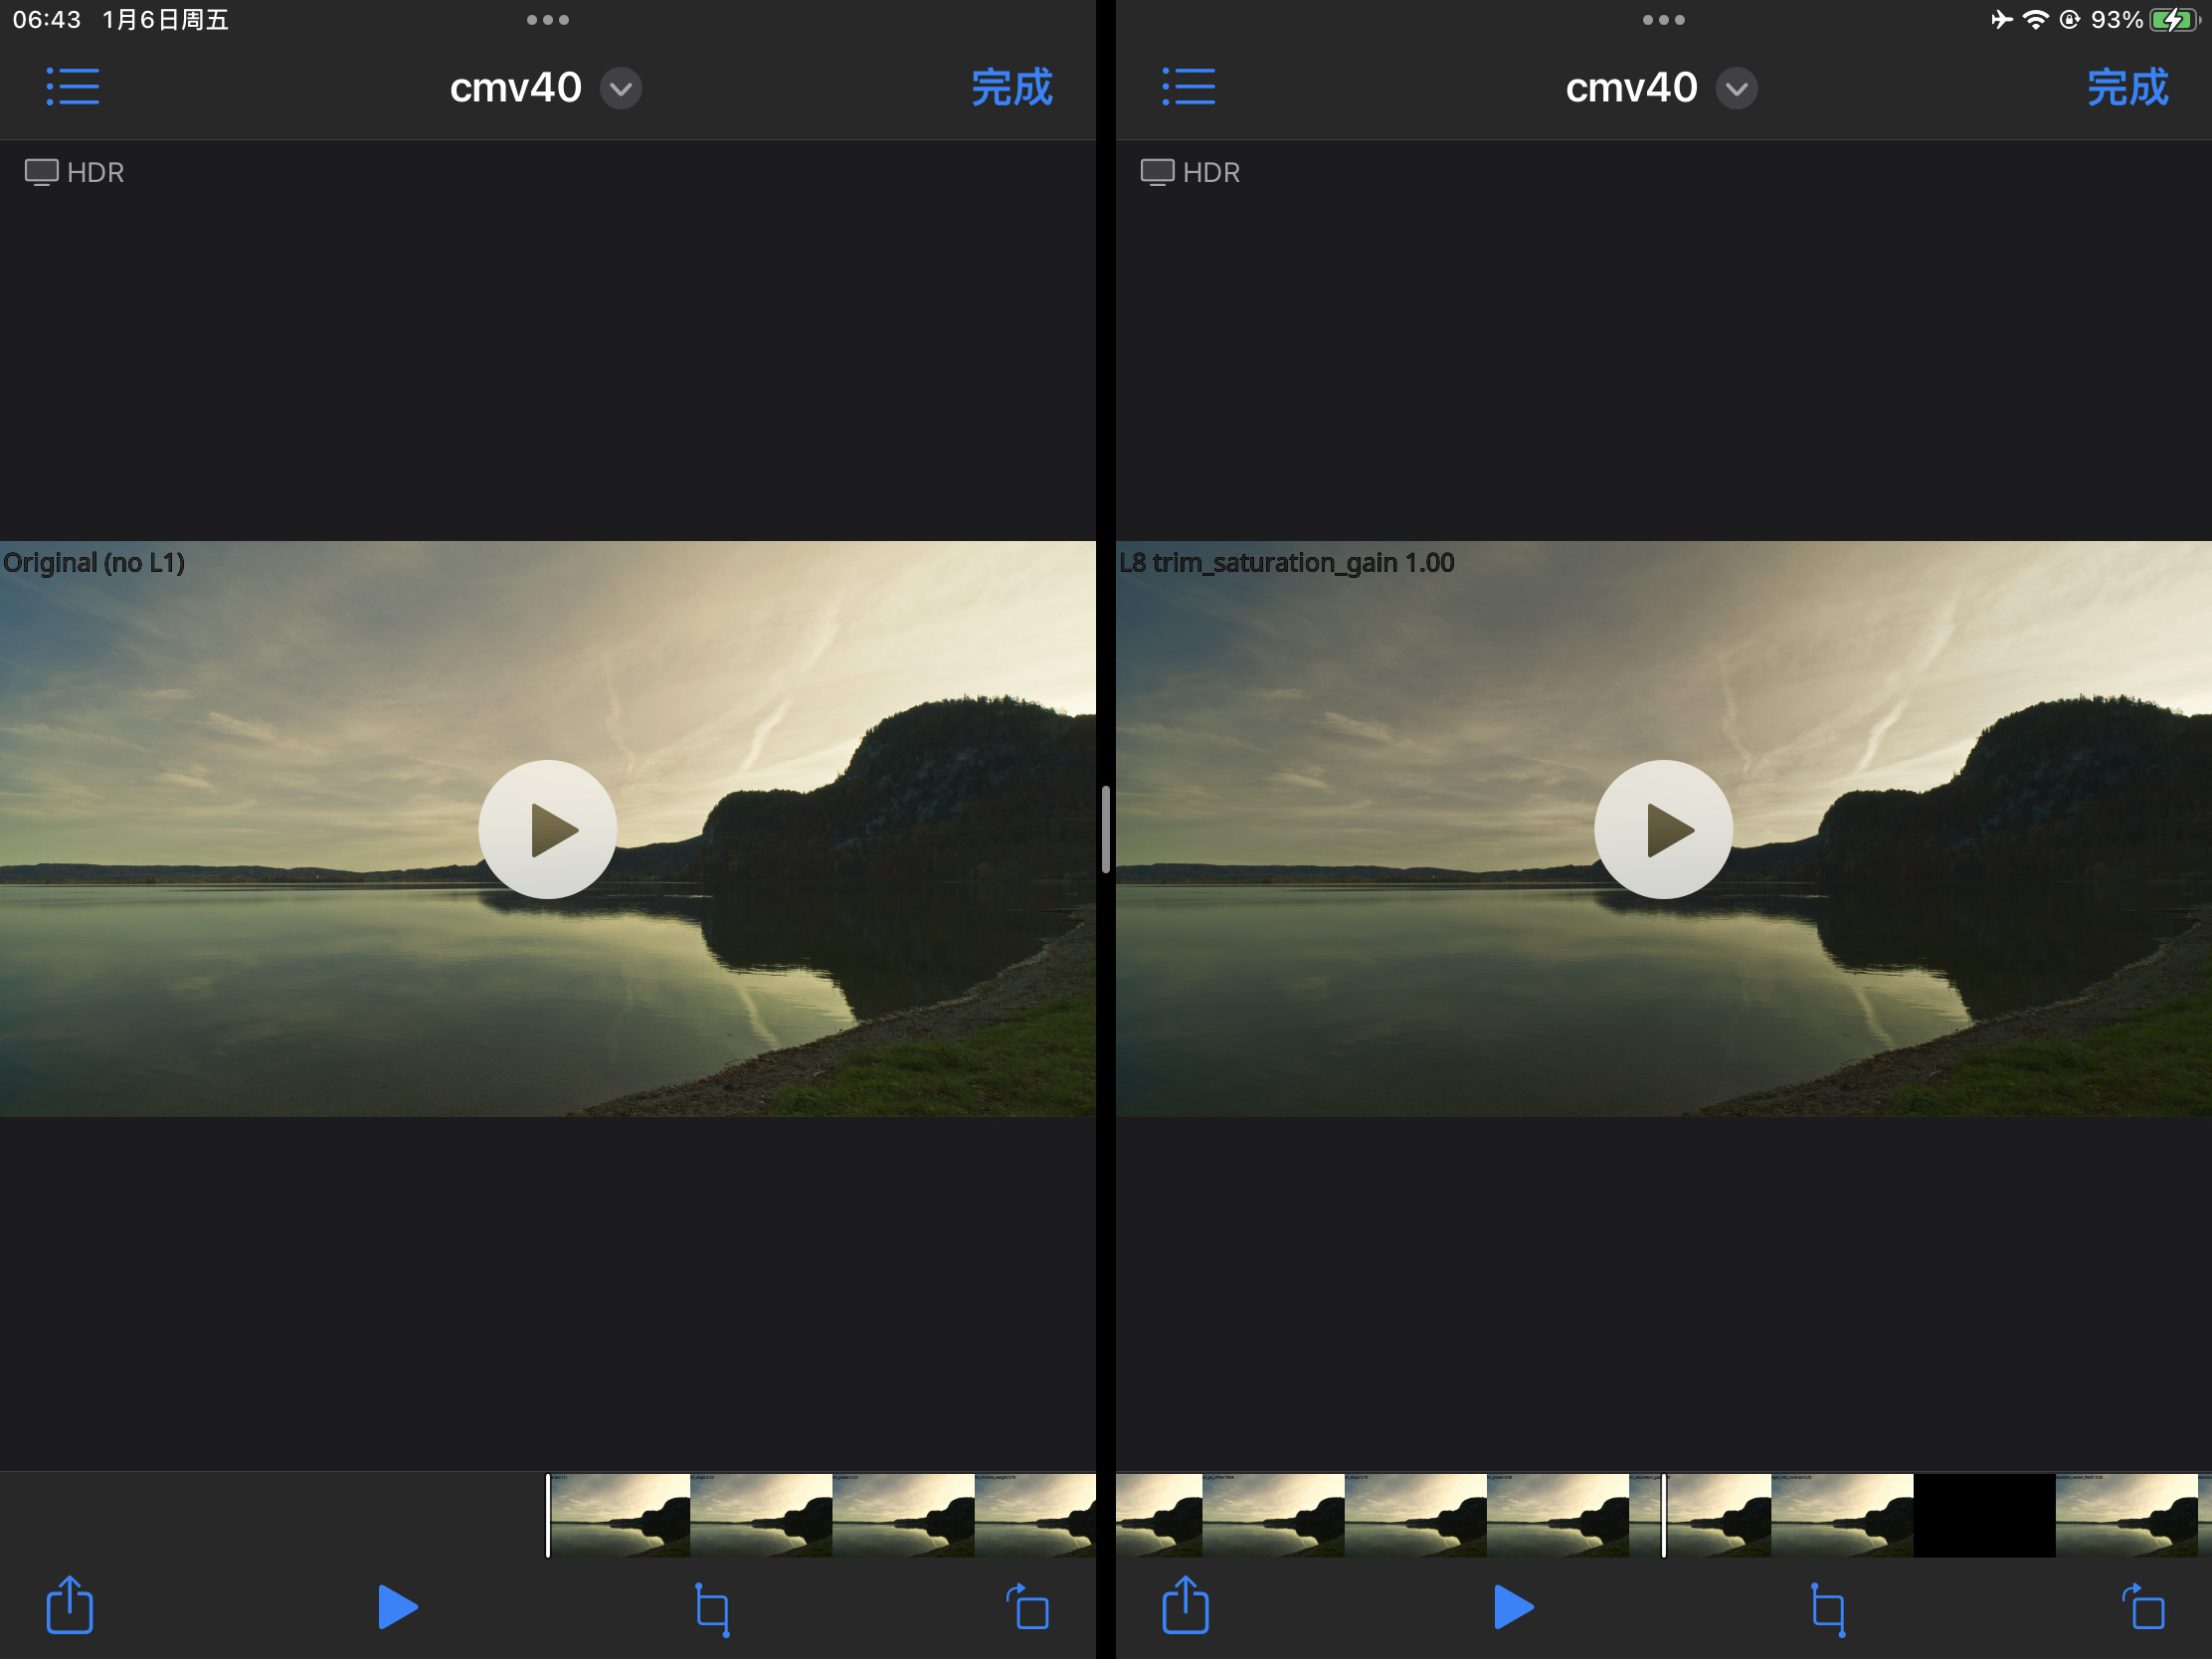
Task: Rotate video in right pane
Action: point(2144,1607)
